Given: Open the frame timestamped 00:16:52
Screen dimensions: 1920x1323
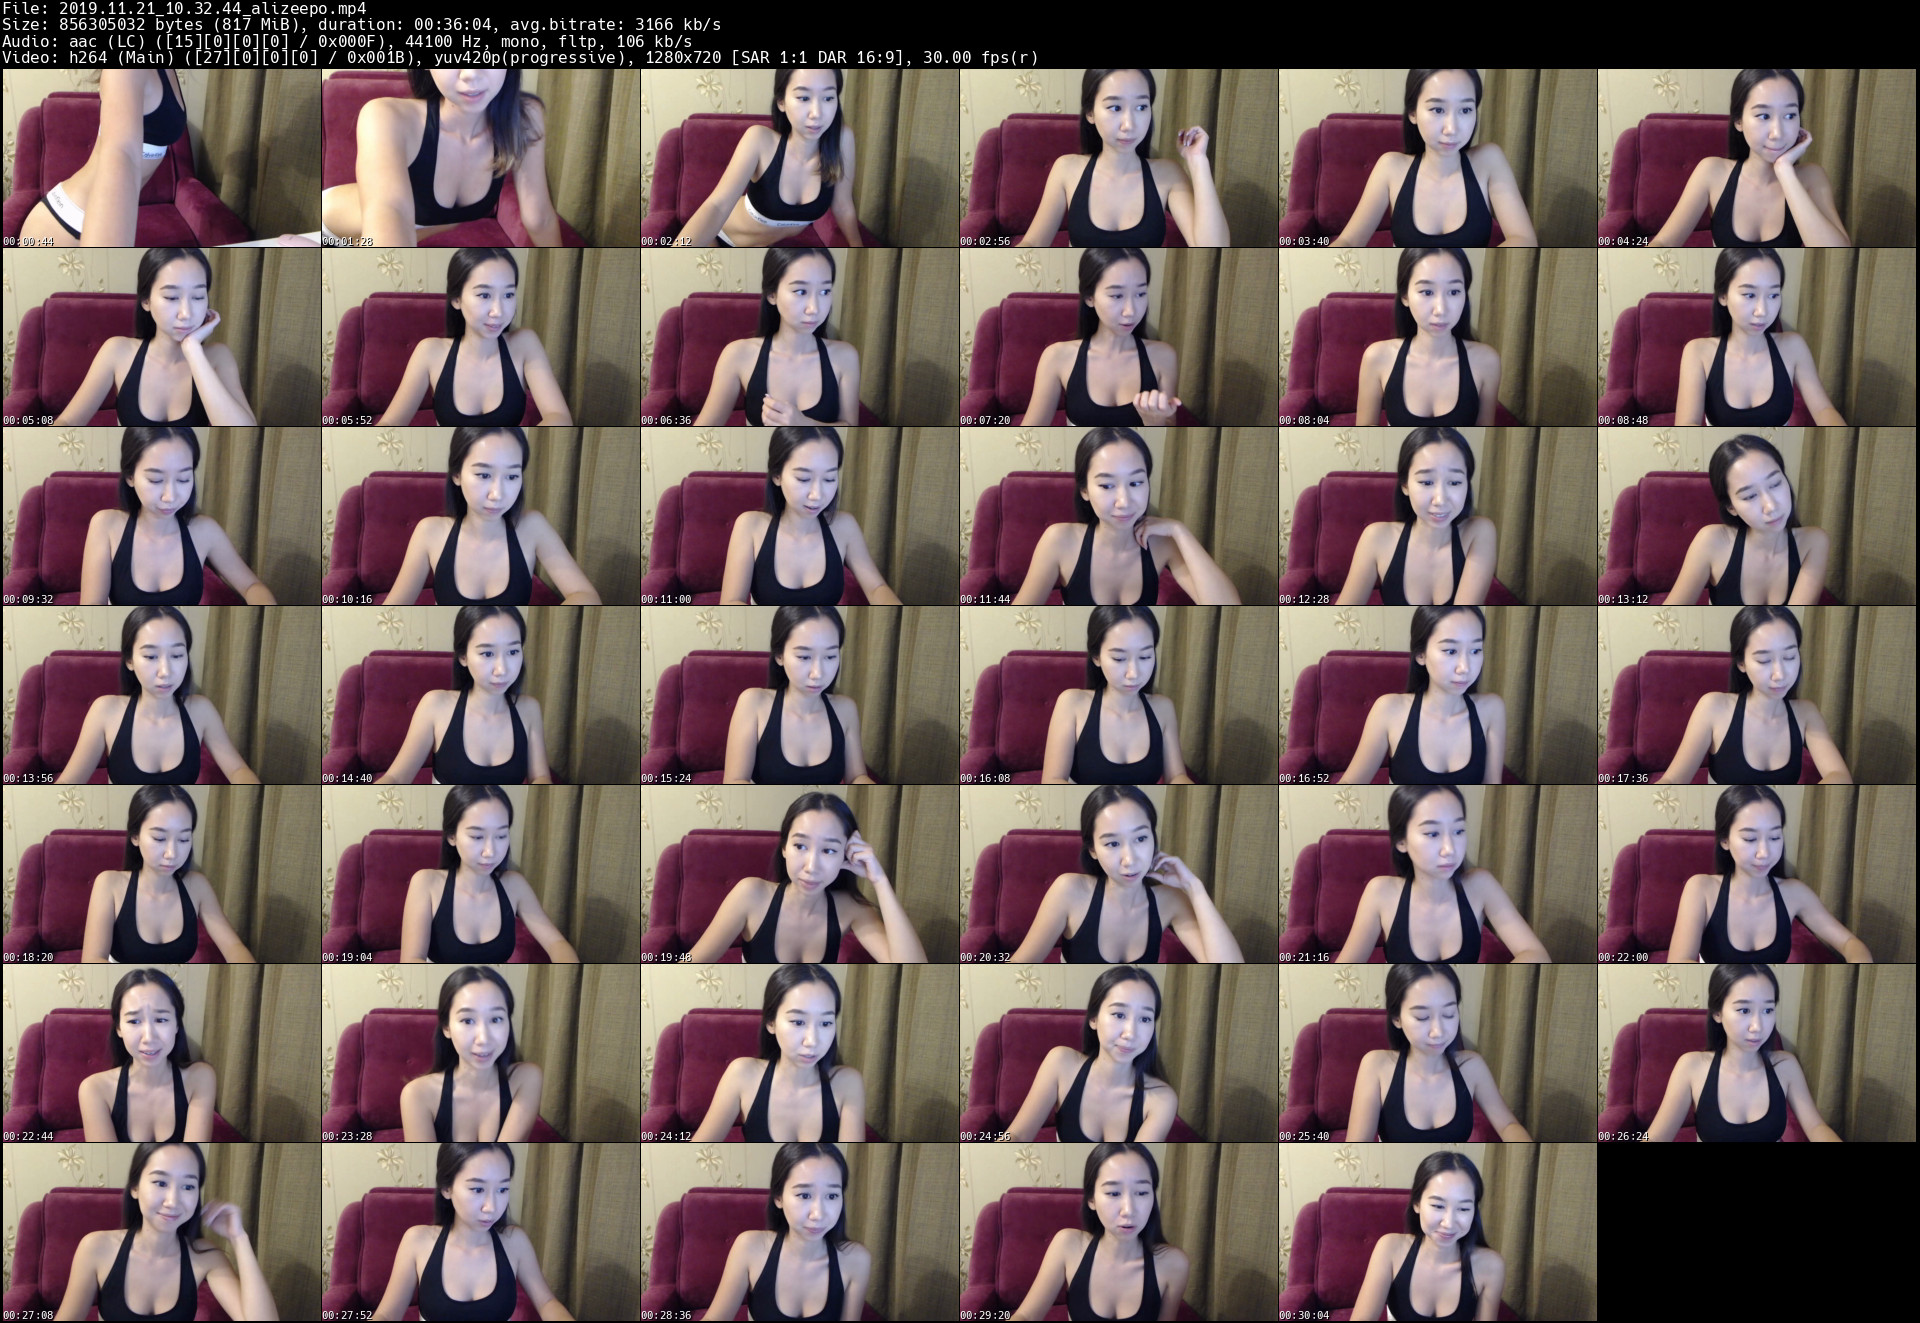Looking at the screenshot, I should coord(1437,695).
